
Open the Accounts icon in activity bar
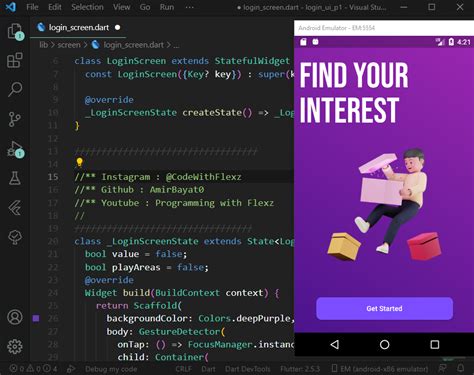(x=15, y=317)
